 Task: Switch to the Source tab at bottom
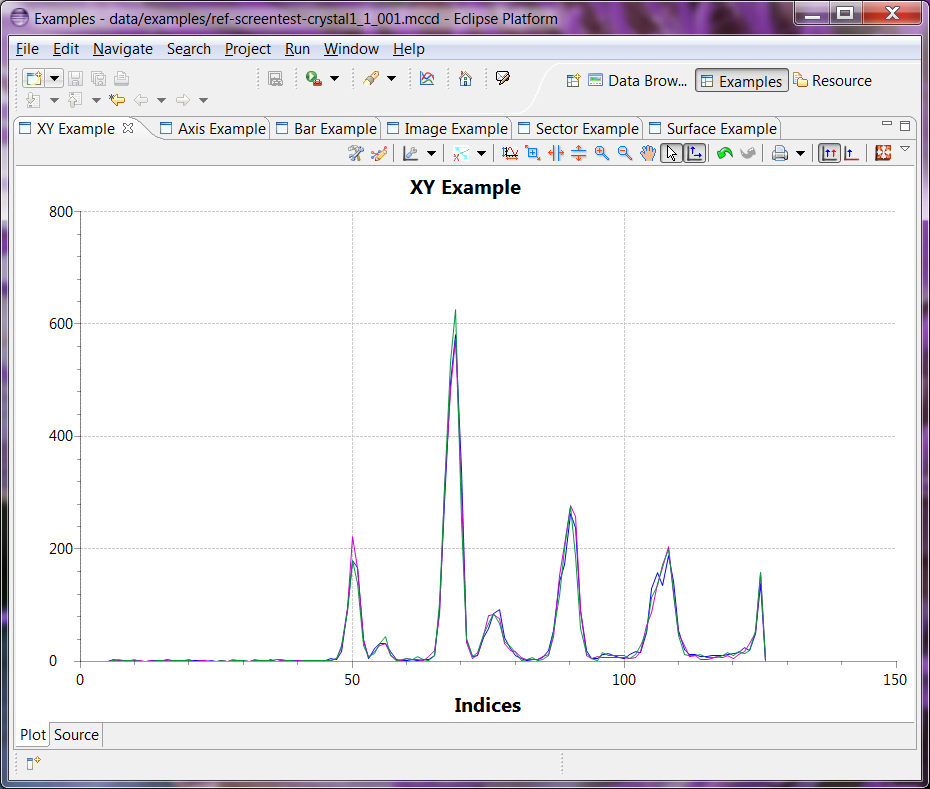click(x=76, y=735)
